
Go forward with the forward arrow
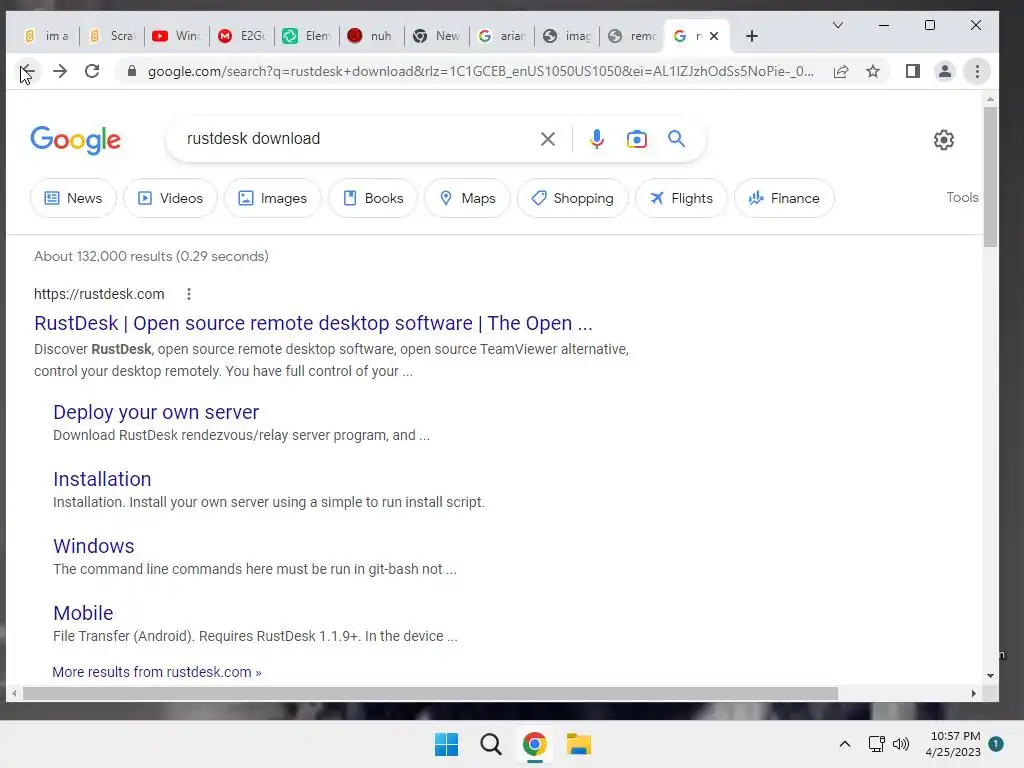click(60, 71)
